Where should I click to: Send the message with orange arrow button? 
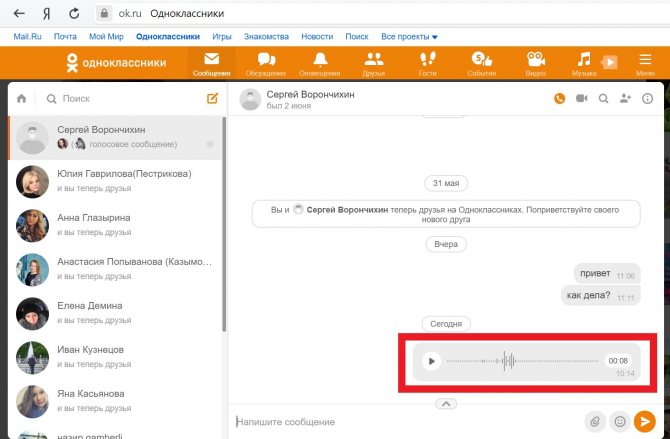pyautogui.click(x=644, y=421)
